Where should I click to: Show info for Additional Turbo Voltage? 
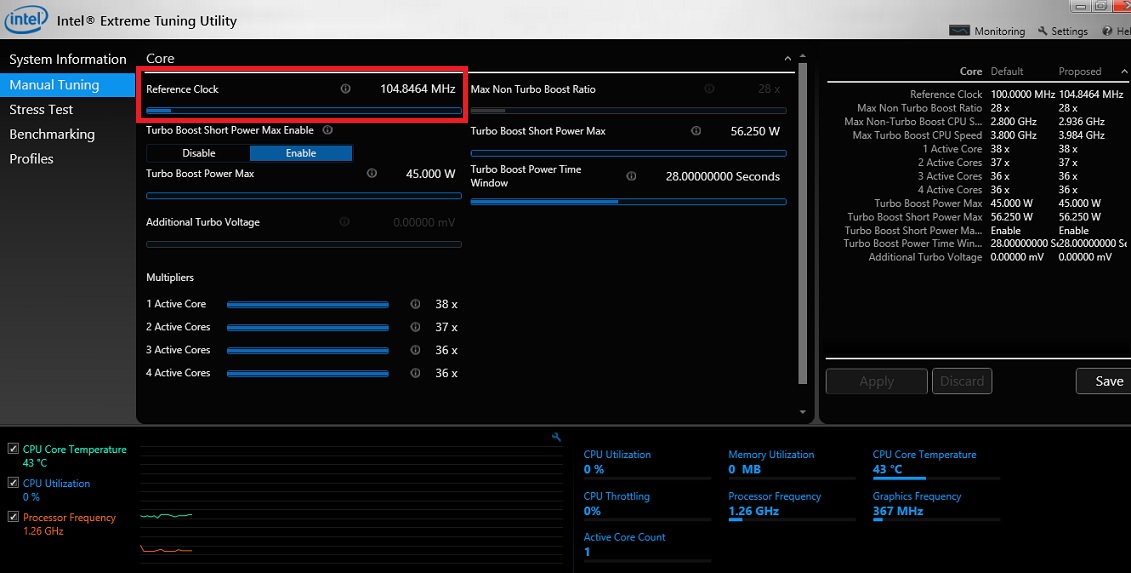point(344,222)
